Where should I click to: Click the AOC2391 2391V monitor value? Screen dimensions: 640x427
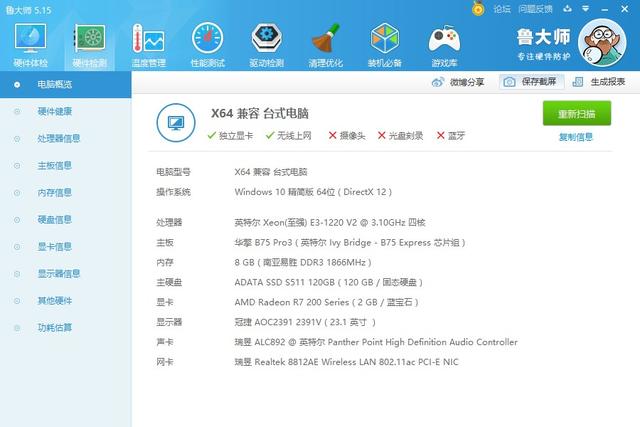click(x=305, y=322)
